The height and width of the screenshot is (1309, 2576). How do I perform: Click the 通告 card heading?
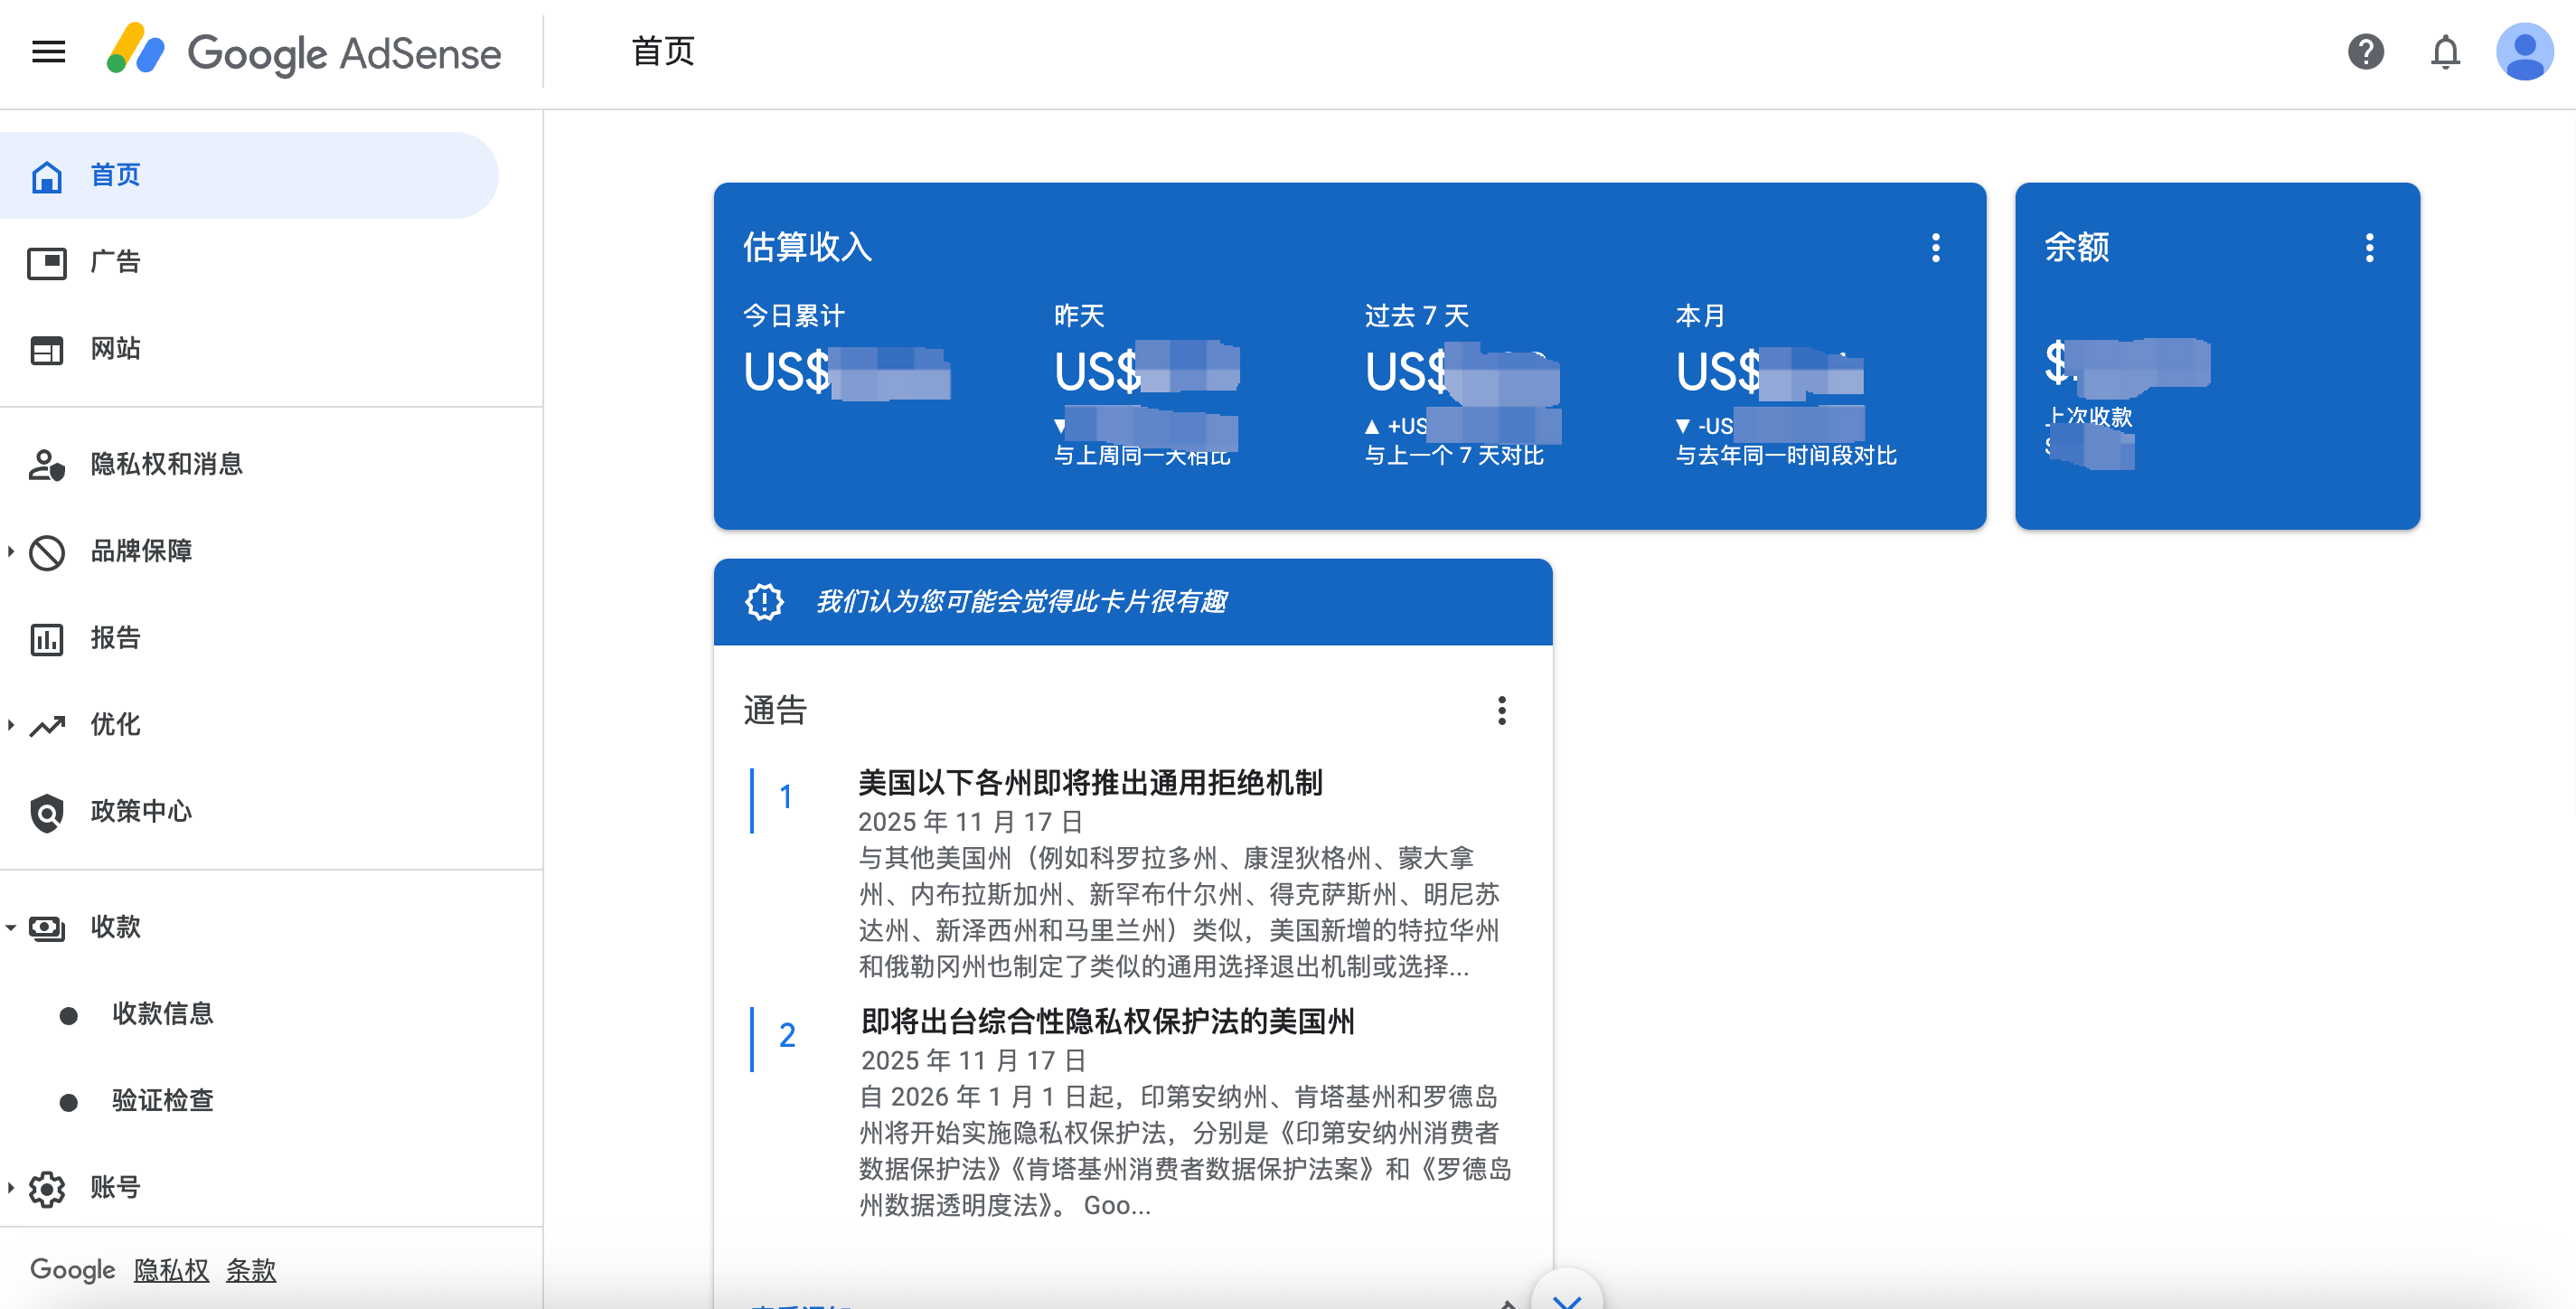(775, 710)
